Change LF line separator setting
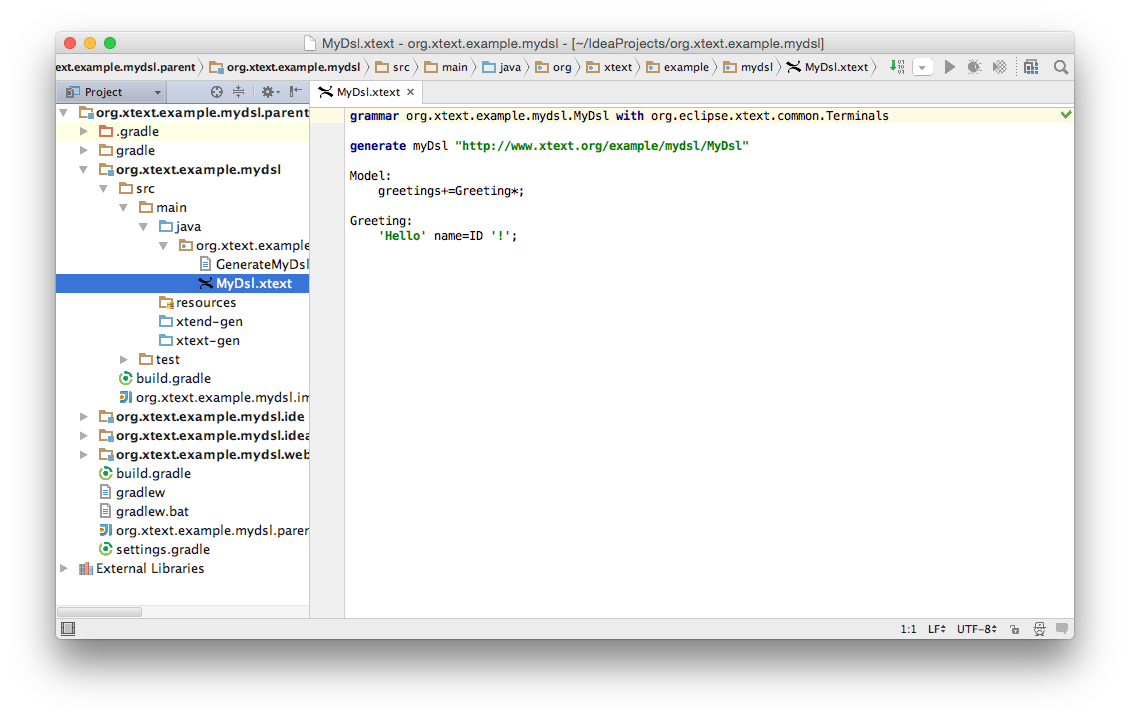Viewport: 1130px width, 719px height. coord(936,629)
